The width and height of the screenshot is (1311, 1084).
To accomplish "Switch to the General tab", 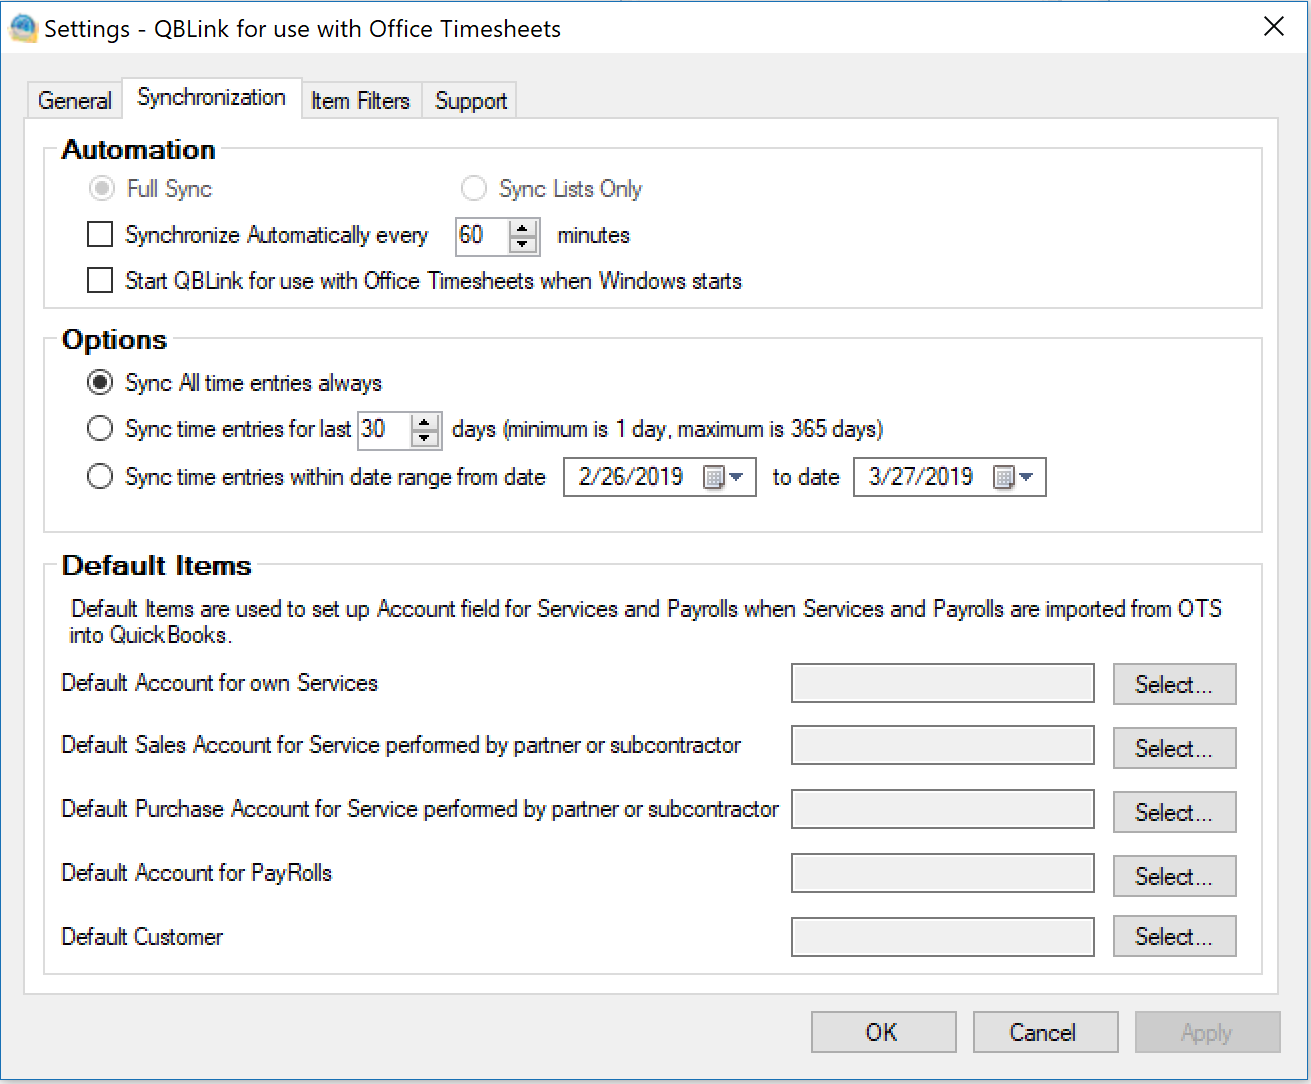I will [74, 101].
